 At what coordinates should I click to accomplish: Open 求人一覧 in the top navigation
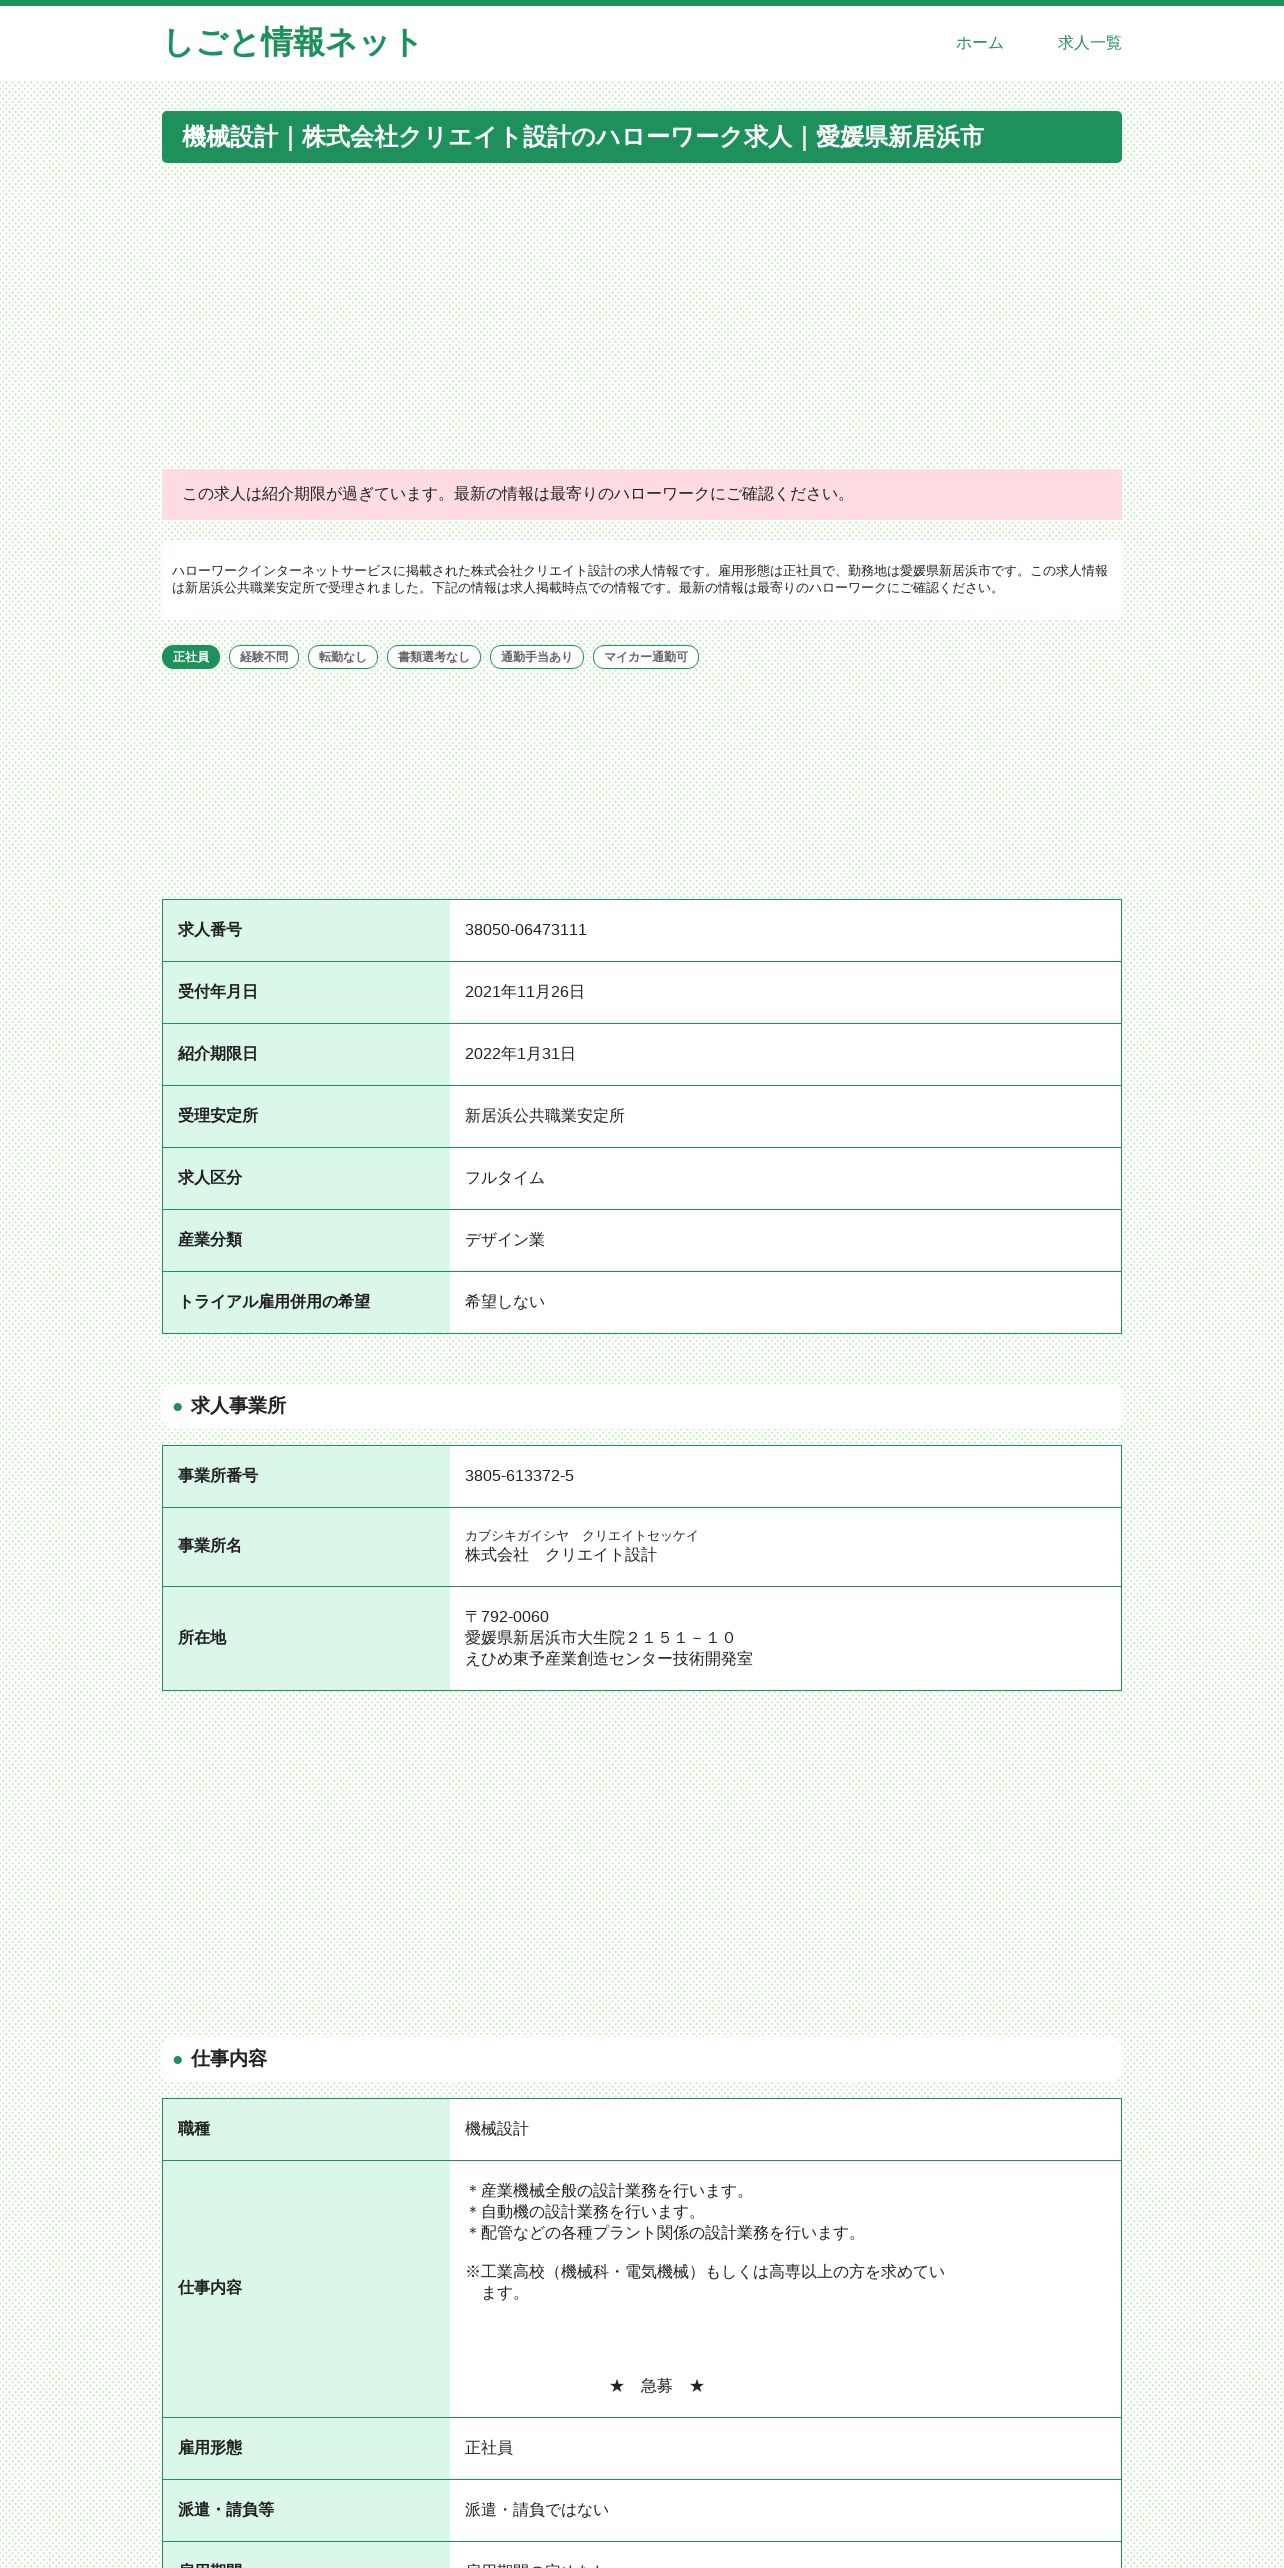(x=1089, y=43)
